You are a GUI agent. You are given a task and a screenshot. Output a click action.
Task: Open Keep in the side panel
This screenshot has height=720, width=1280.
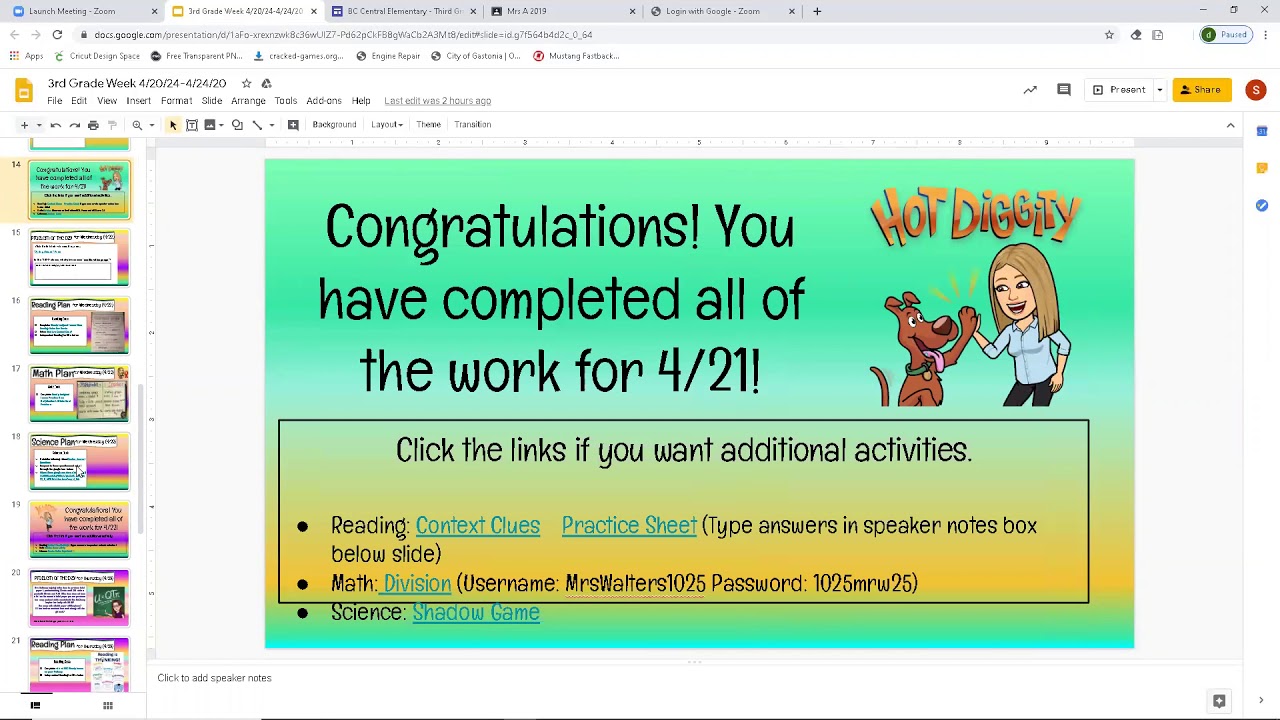[x=1262, y=168]
